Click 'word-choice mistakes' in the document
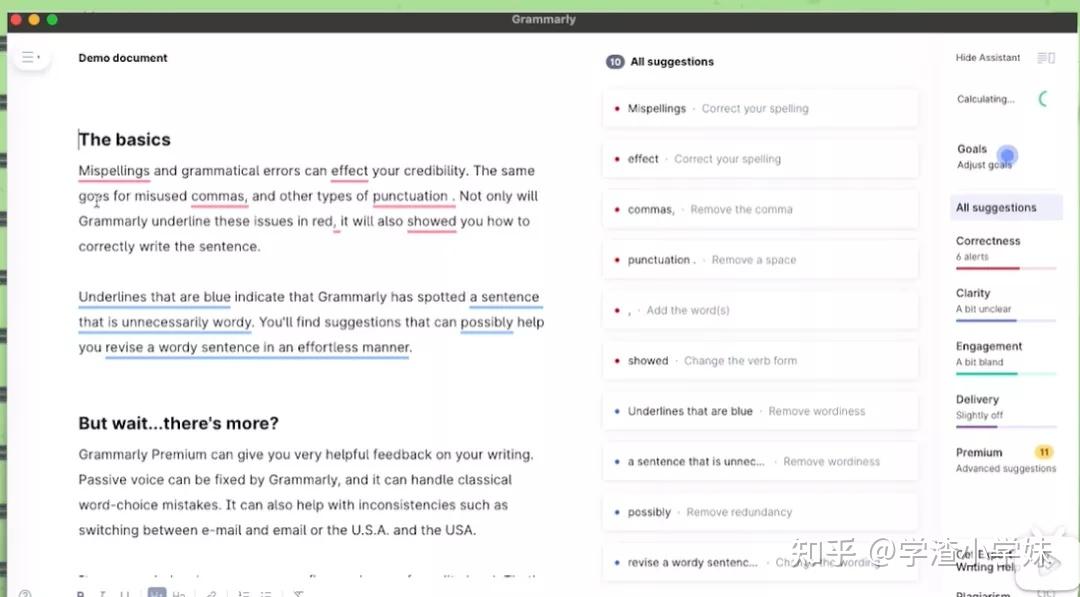 click(148, 505)
